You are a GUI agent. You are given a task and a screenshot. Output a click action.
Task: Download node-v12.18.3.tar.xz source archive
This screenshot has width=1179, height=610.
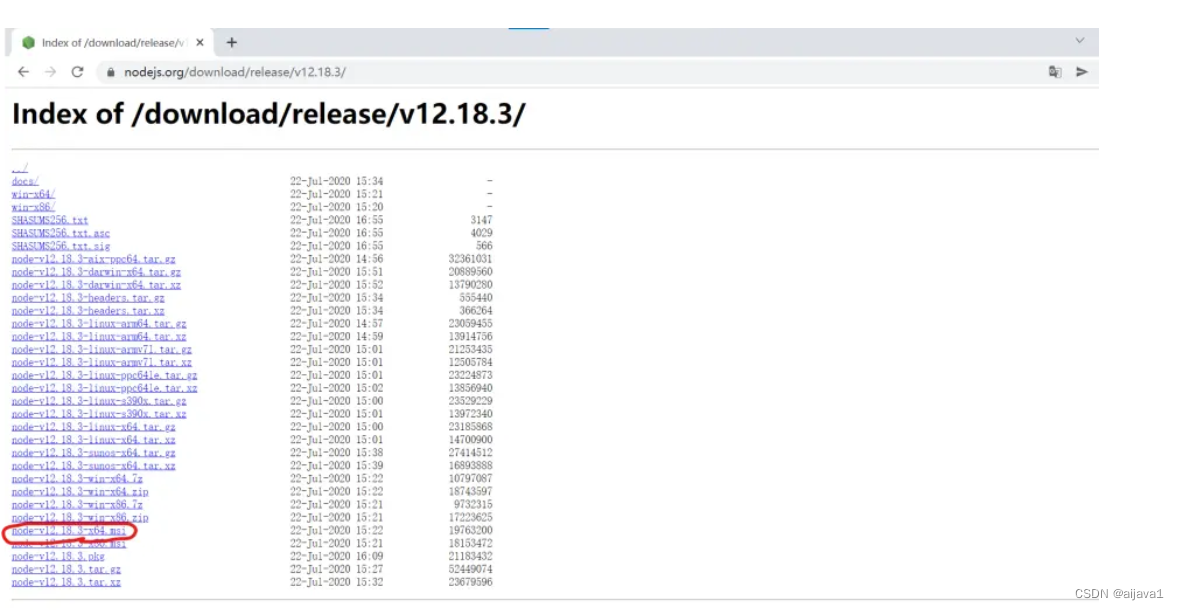click(x=66, y=582)
